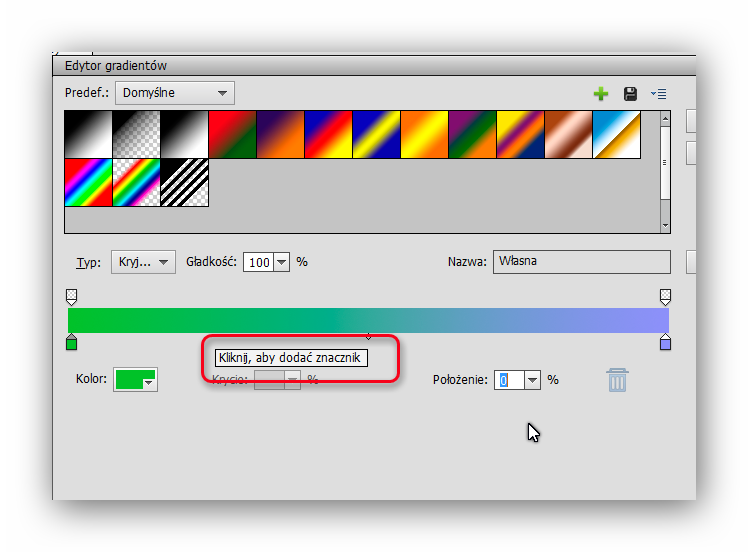Image resolution: width=748 pixels, height=552 pixels.
Task: Choose the yellow-purple-orange-blue gradient preset
Action: (520, 135)
